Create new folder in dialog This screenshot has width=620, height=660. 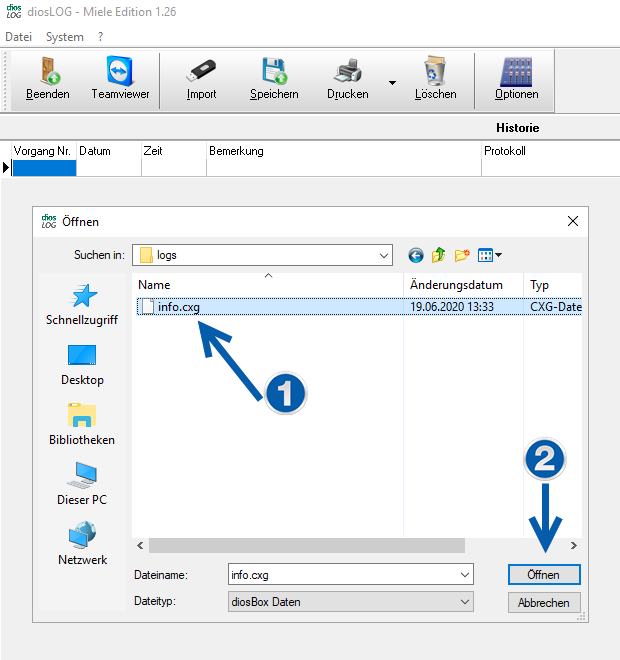pos(462,255)
